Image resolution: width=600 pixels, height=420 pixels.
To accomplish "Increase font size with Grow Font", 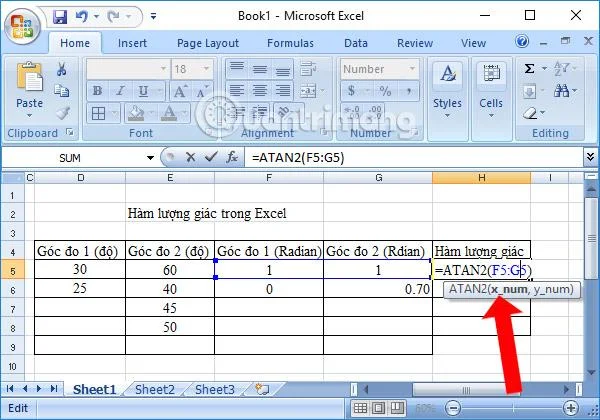I will [180, 91].
